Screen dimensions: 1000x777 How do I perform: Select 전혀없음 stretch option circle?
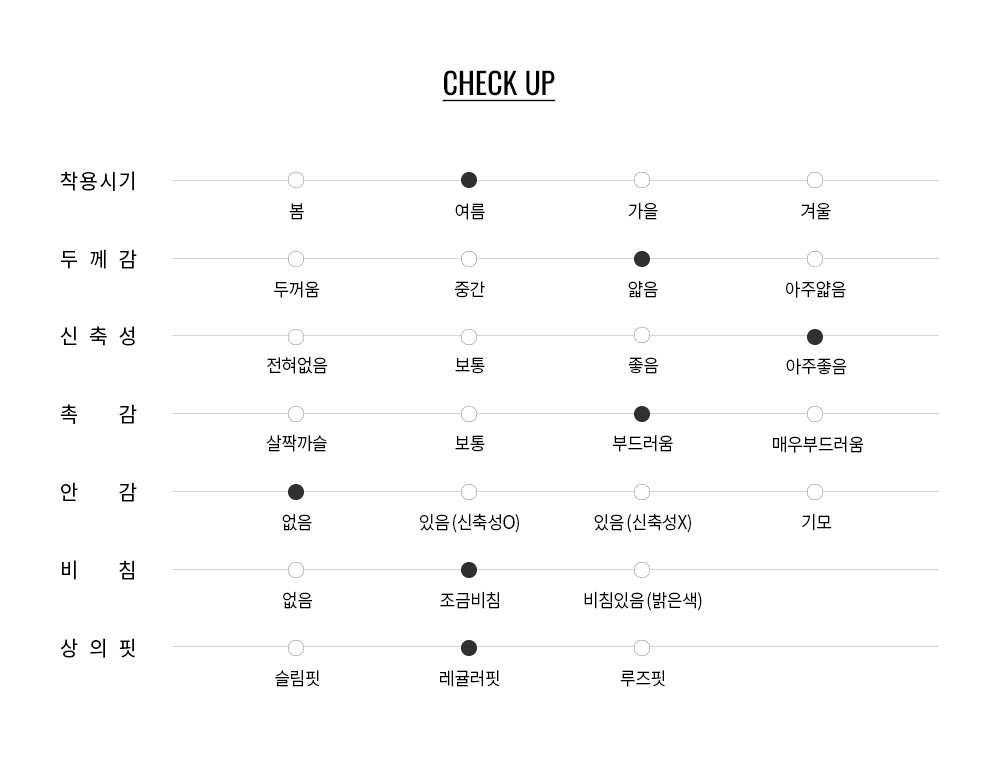pyautogui.click(x=296, y=337)
